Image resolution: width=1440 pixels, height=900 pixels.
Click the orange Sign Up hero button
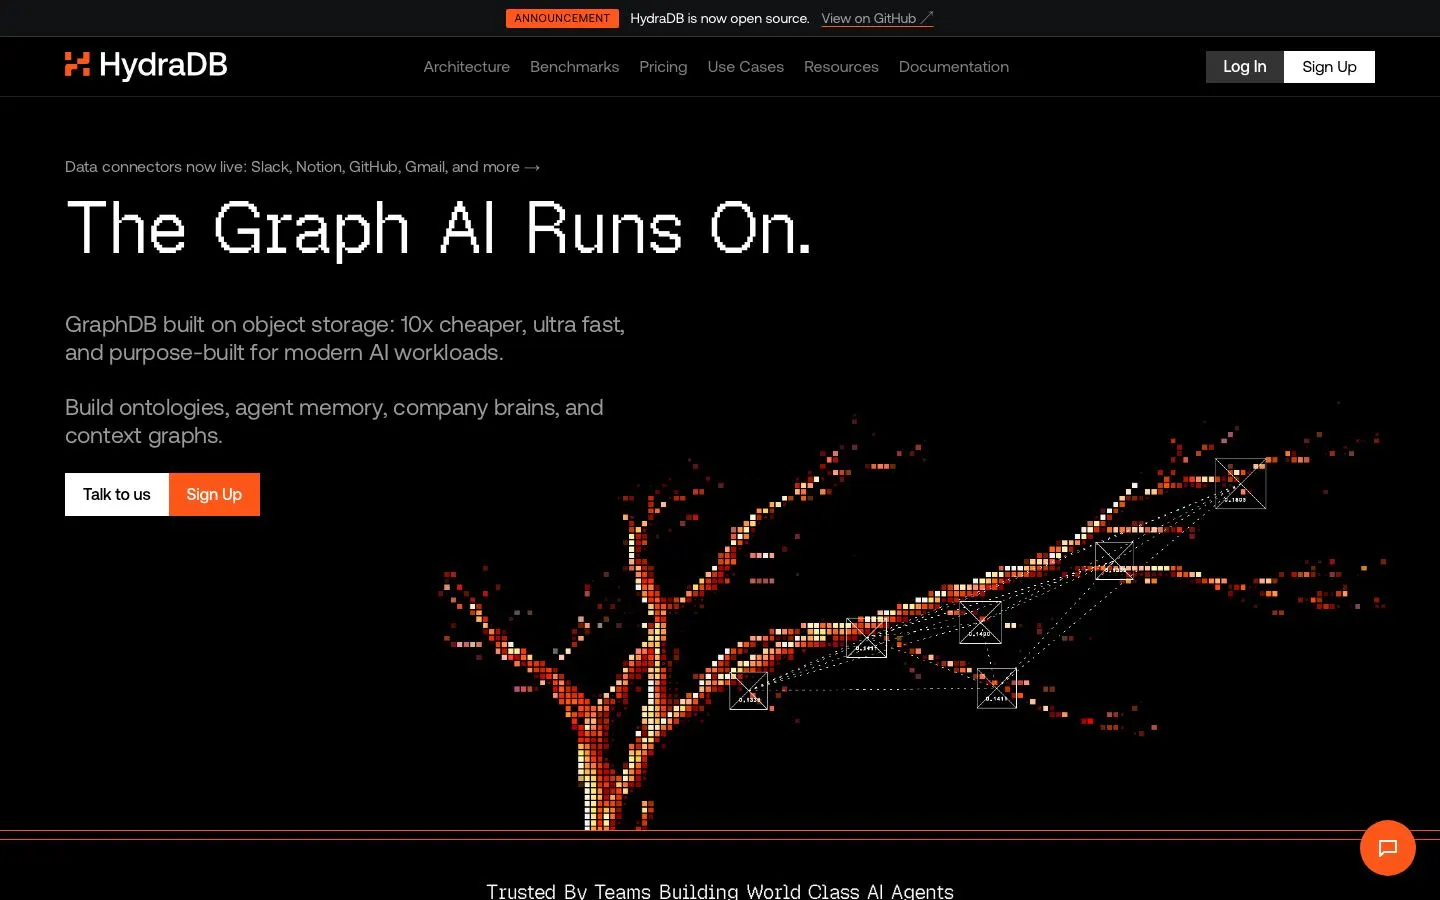click(214, 494)
